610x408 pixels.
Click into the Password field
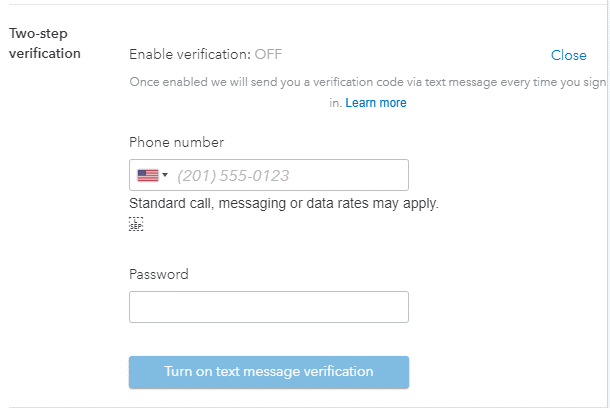pyautogui.click(x=269, y=307)
